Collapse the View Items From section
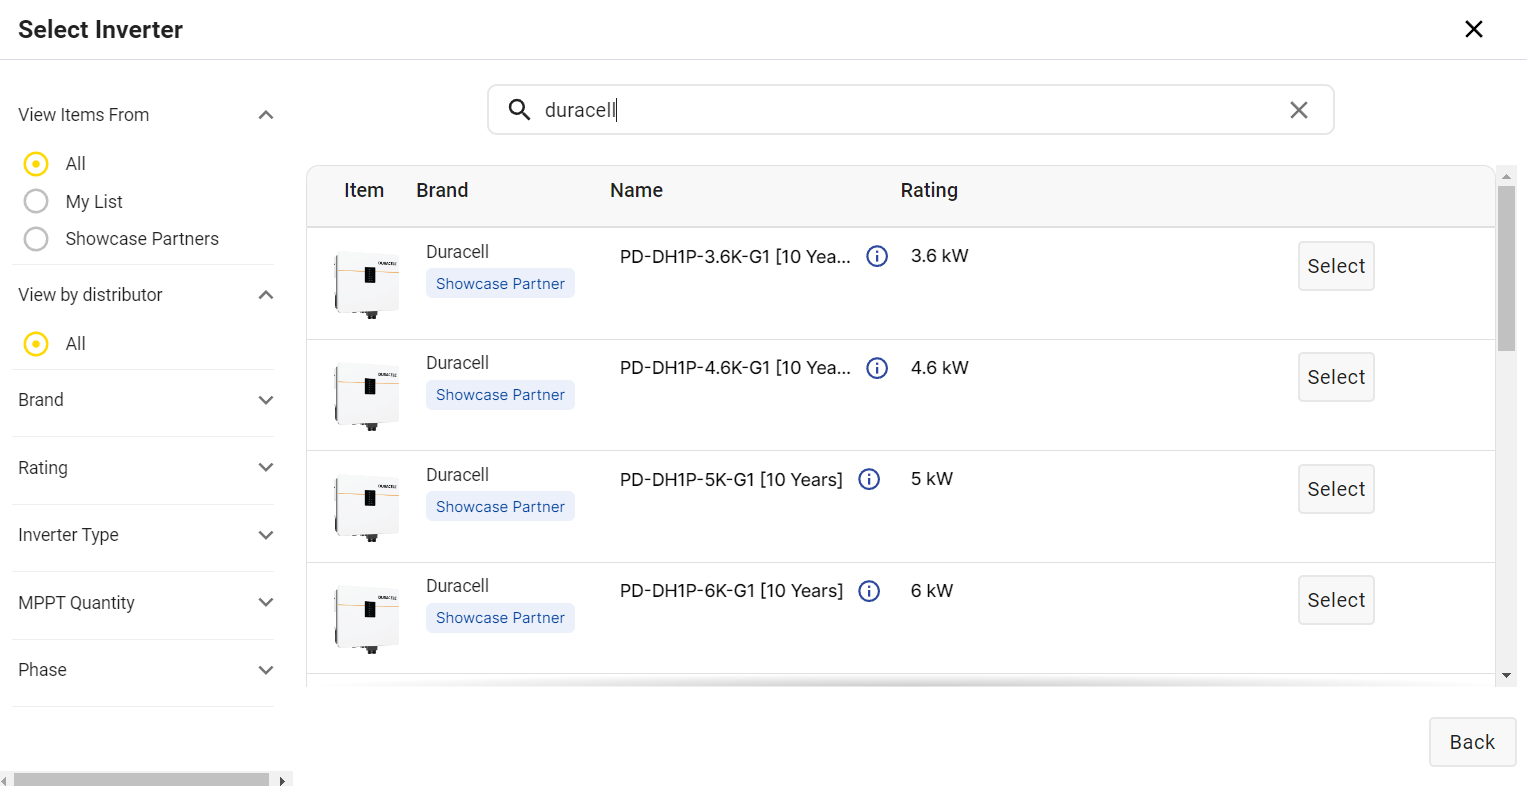The width and height of the screenshot is (1527, 786). [266, 115]
